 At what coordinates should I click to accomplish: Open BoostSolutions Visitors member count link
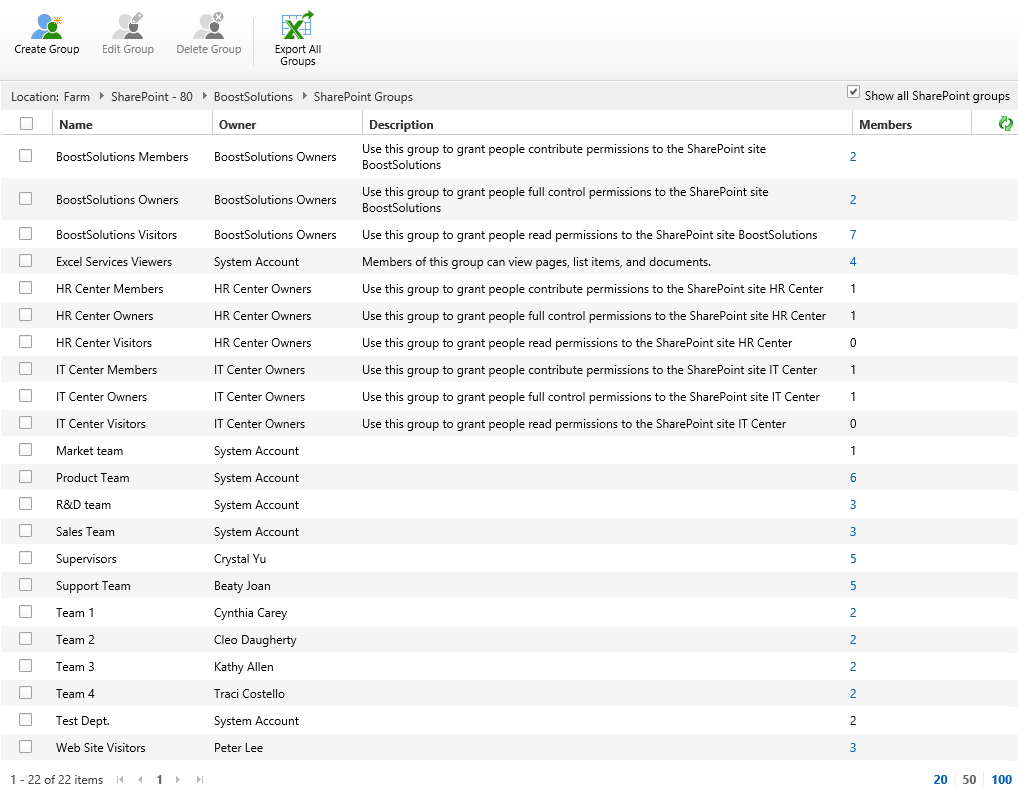coord(853,235)
